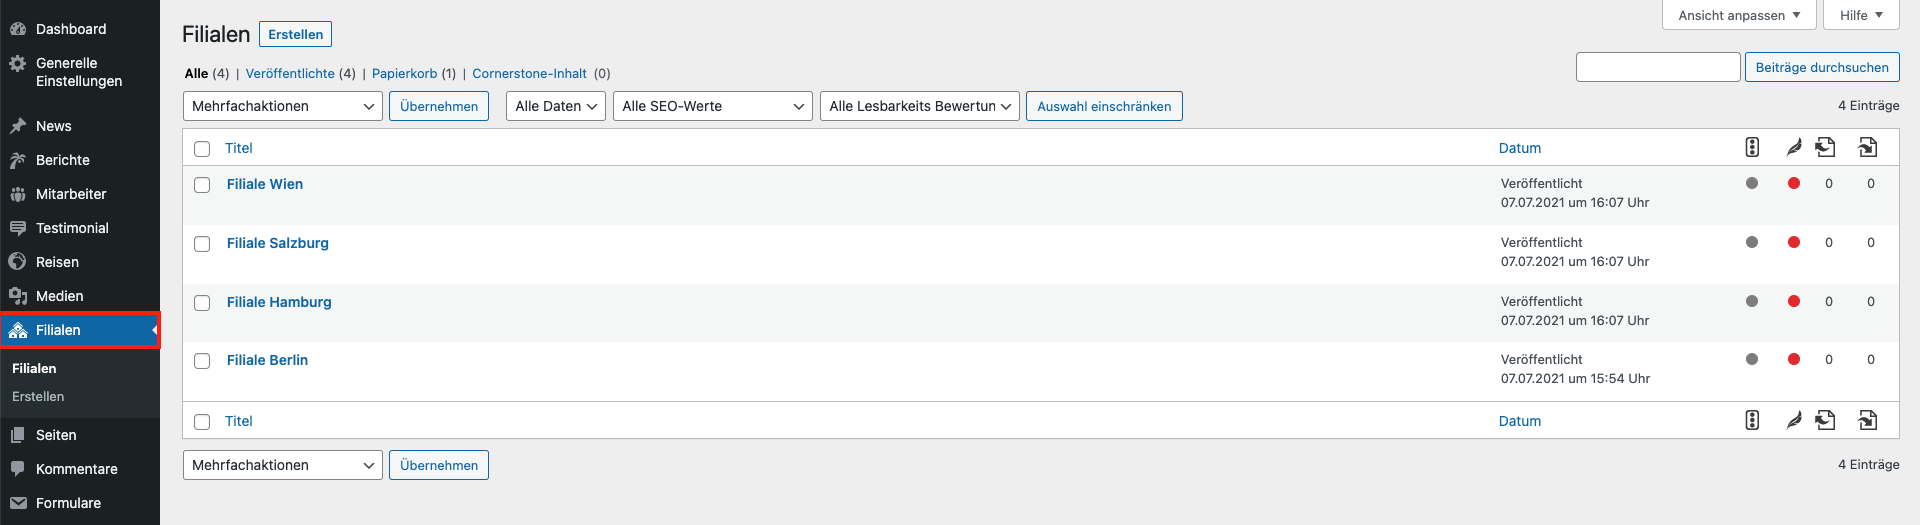This screenshot has width=1920, height=525.
Task: Open the Alle Daten date filter
Action: pos(555,106)
